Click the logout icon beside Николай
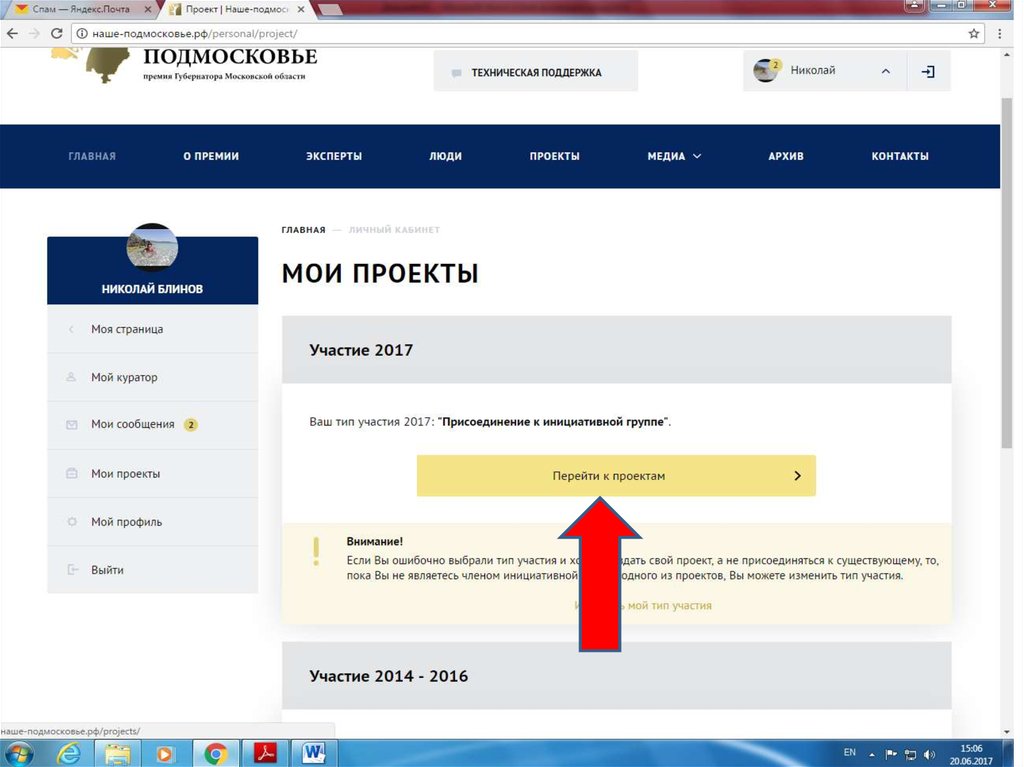 pos(928,72)
